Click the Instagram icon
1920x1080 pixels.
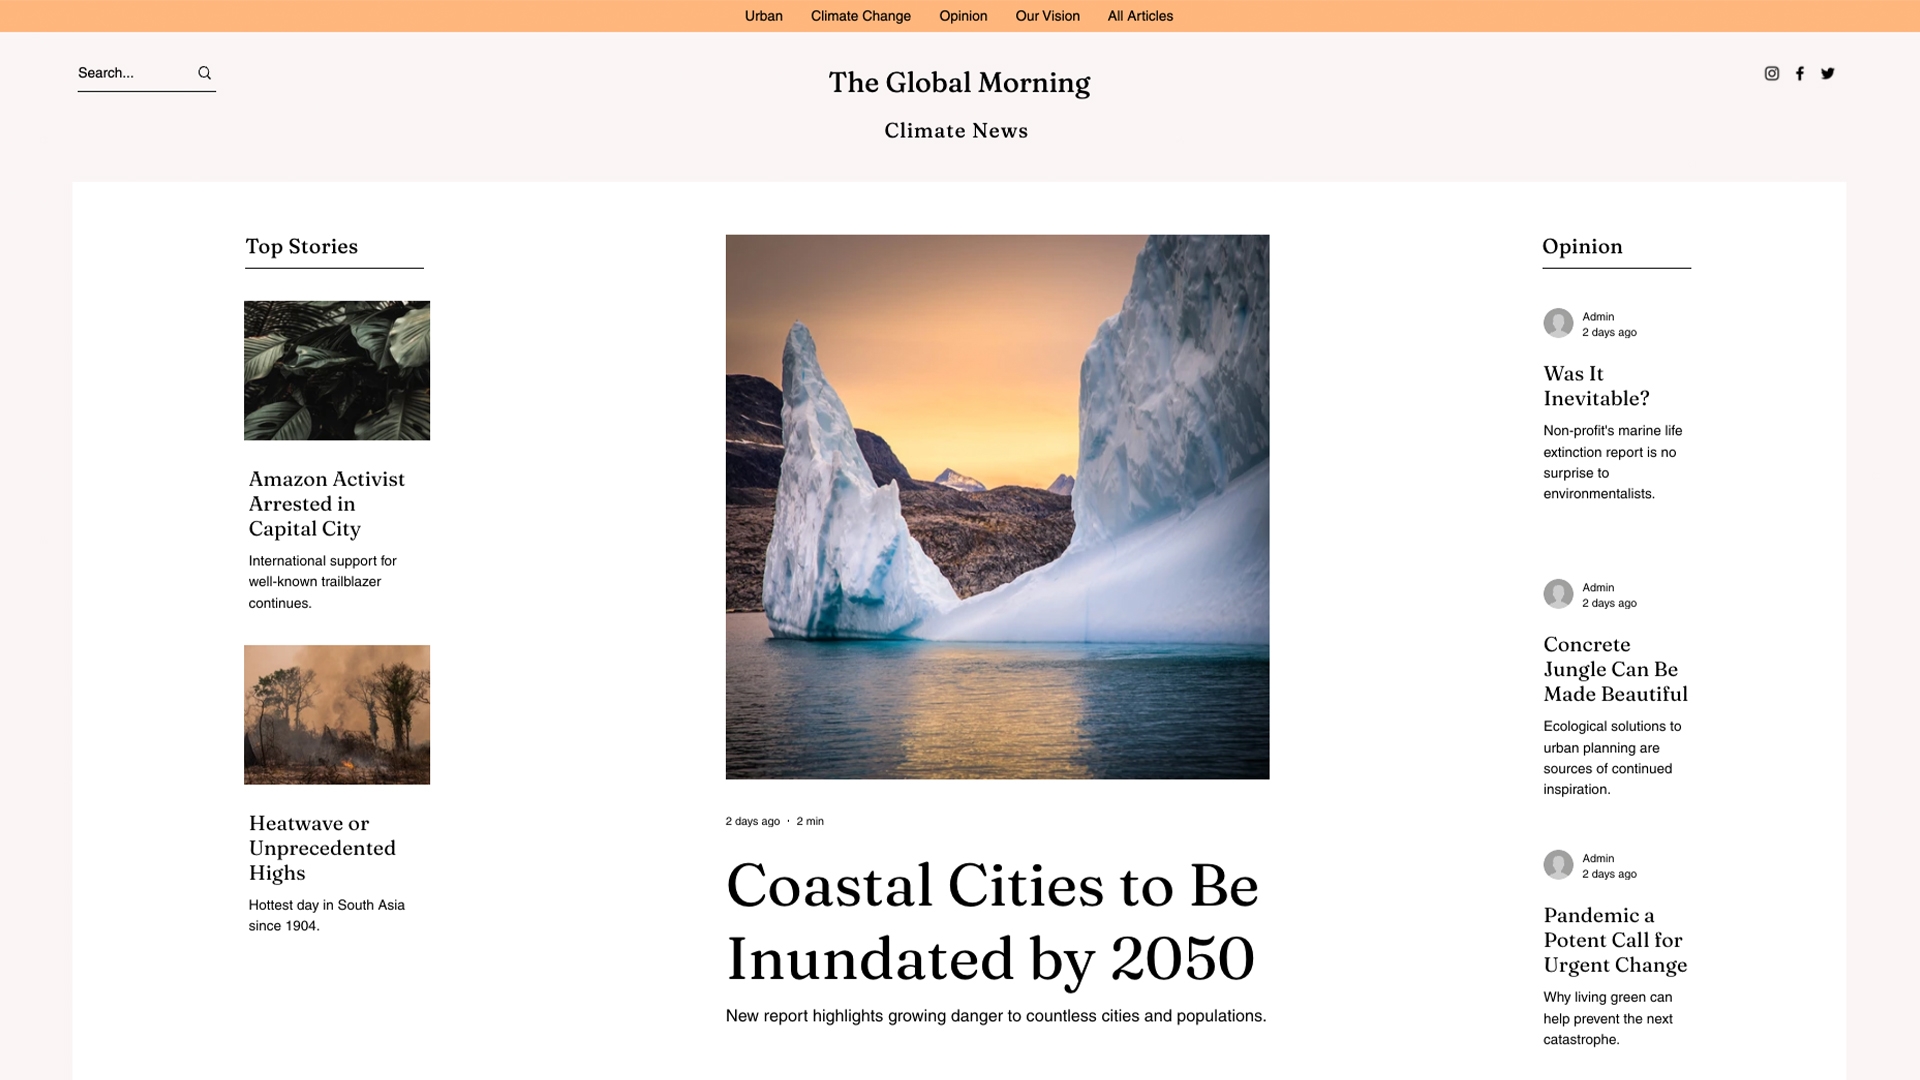click(1772, 73)
